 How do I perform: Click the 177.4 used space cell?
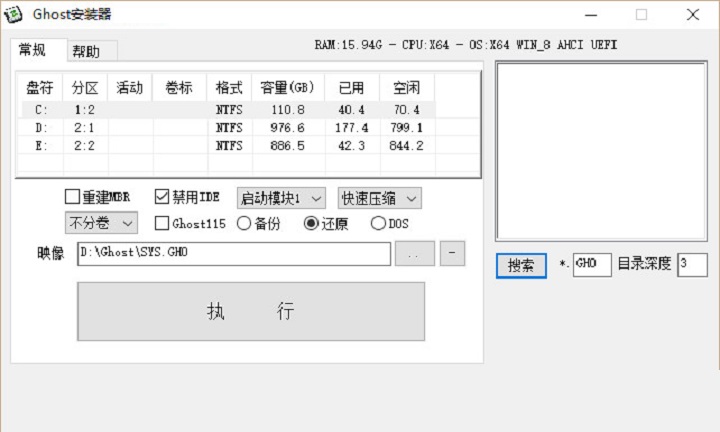pyautogui.click(x=352, y=128)
